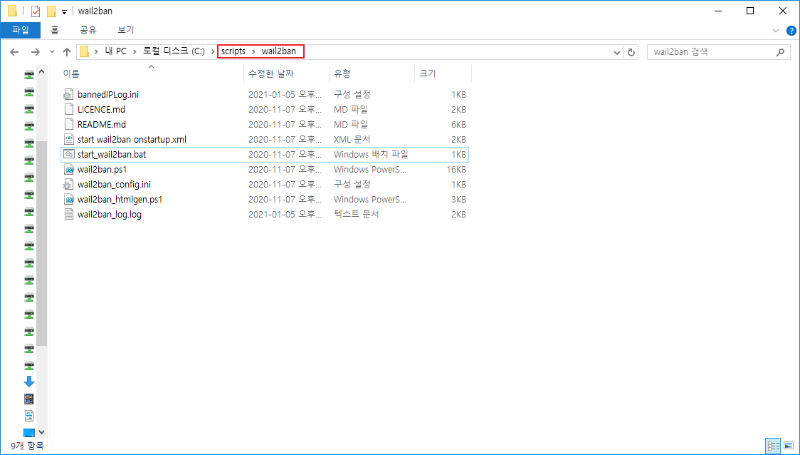This screenshot has width=800, height=455.
Task: Click the properties checkmark icon in title bar
Action: tap(35, 10)
